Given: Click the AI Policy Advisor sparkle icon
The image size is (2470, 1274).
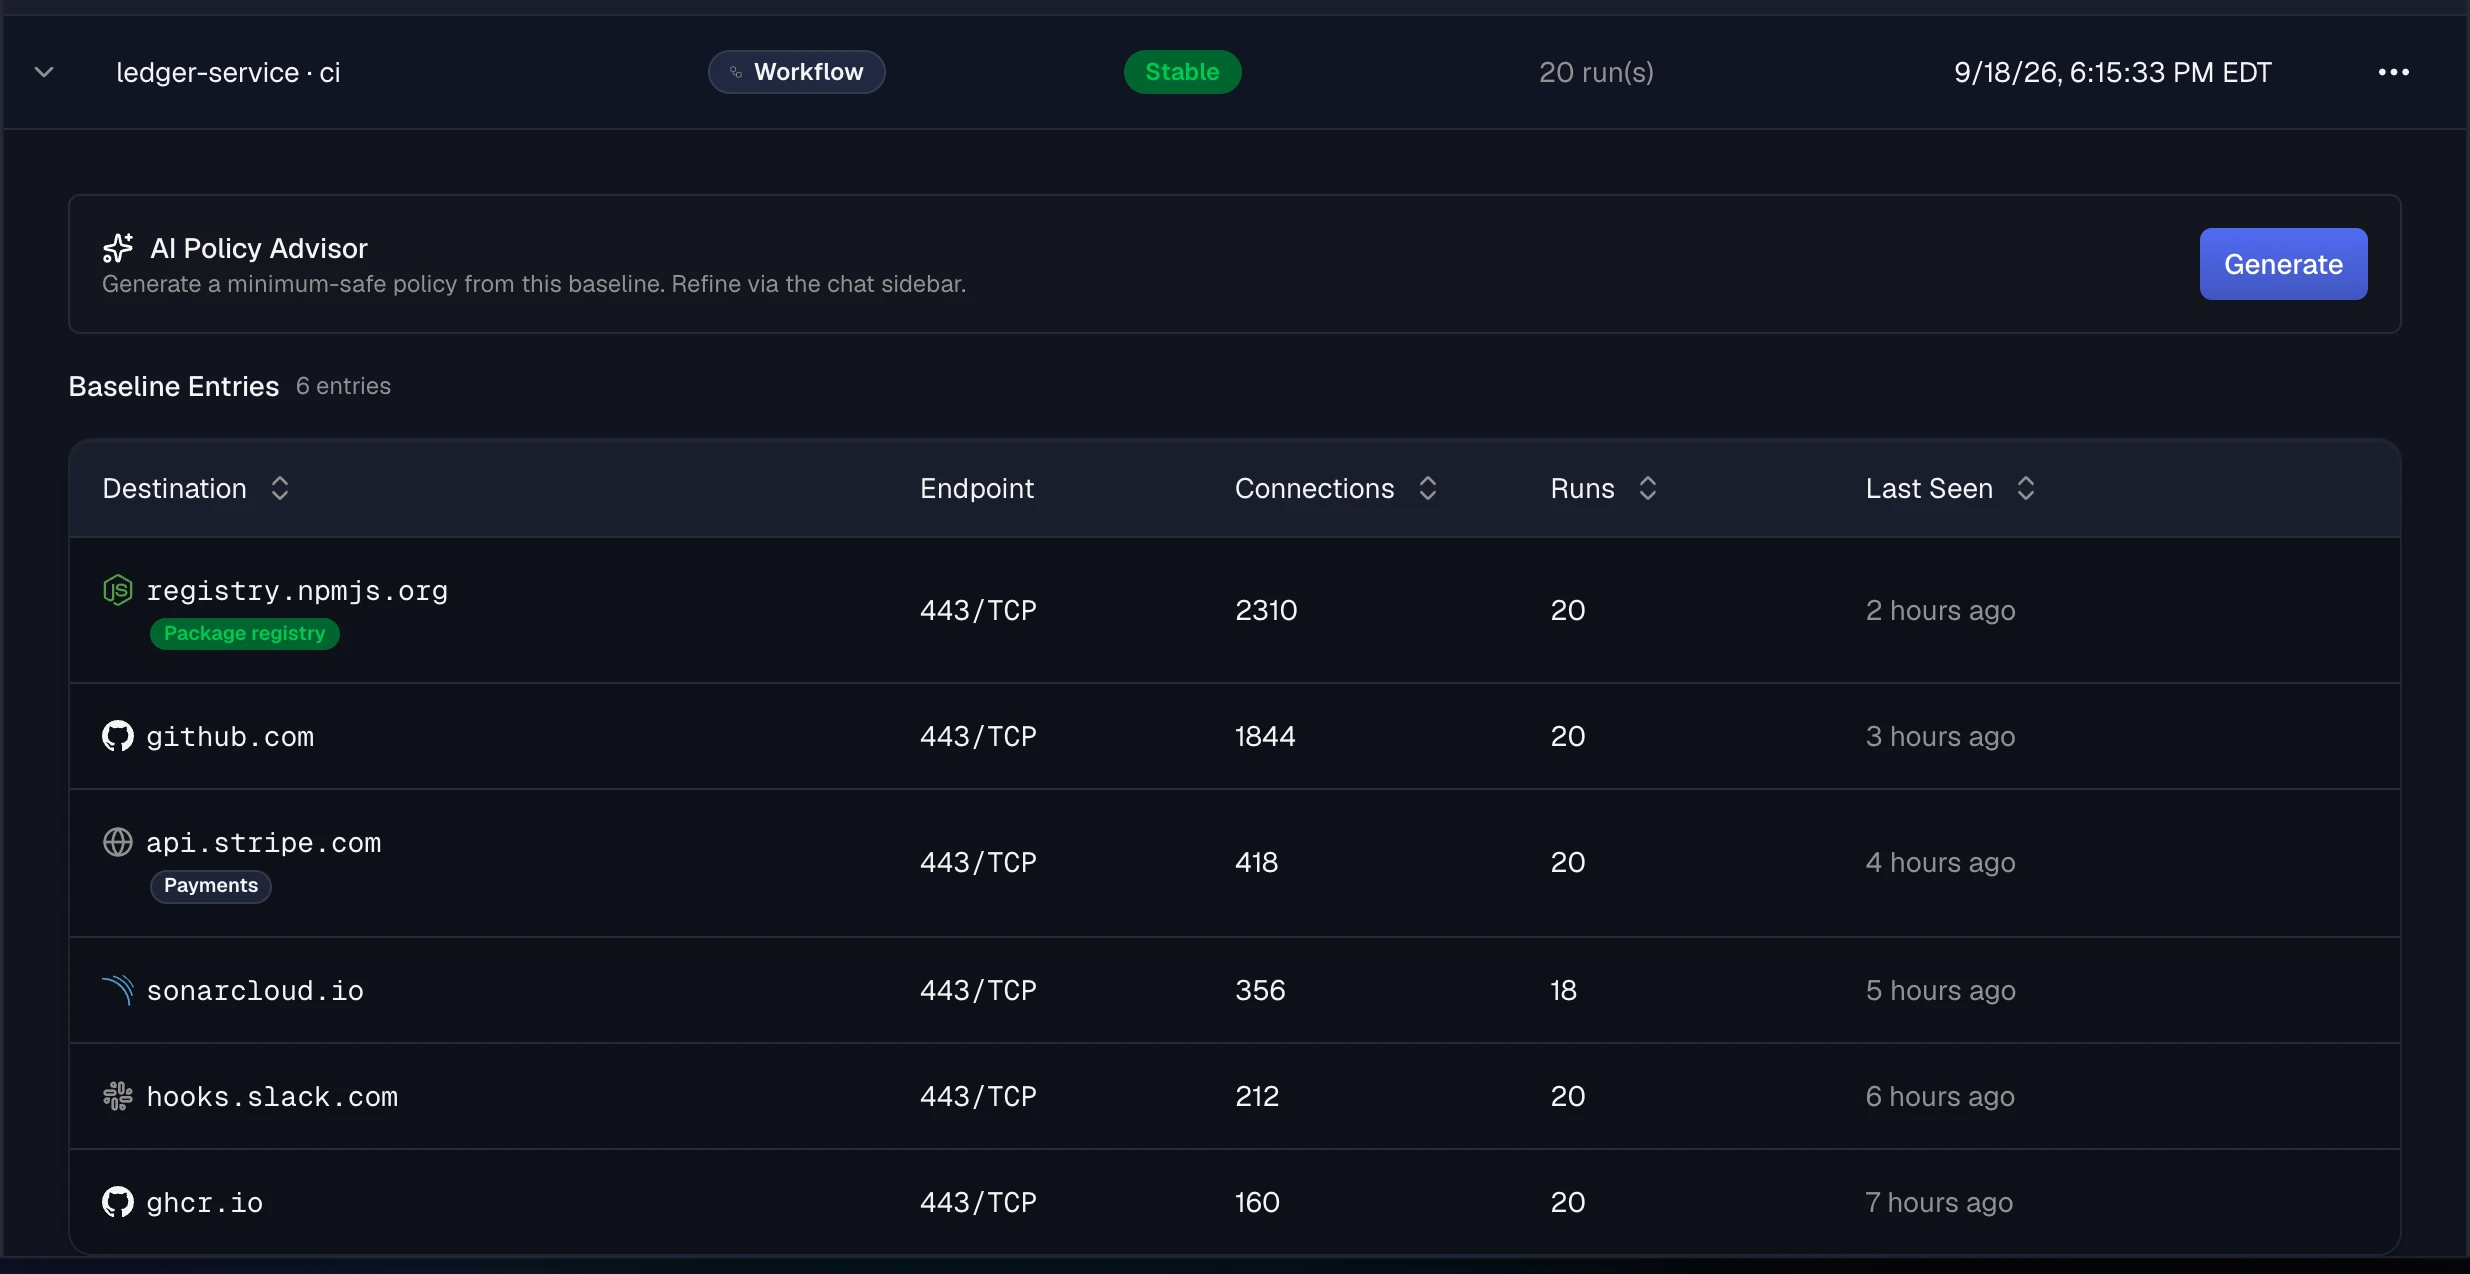Looking at the screenshot, I should [x=118, y=248].
